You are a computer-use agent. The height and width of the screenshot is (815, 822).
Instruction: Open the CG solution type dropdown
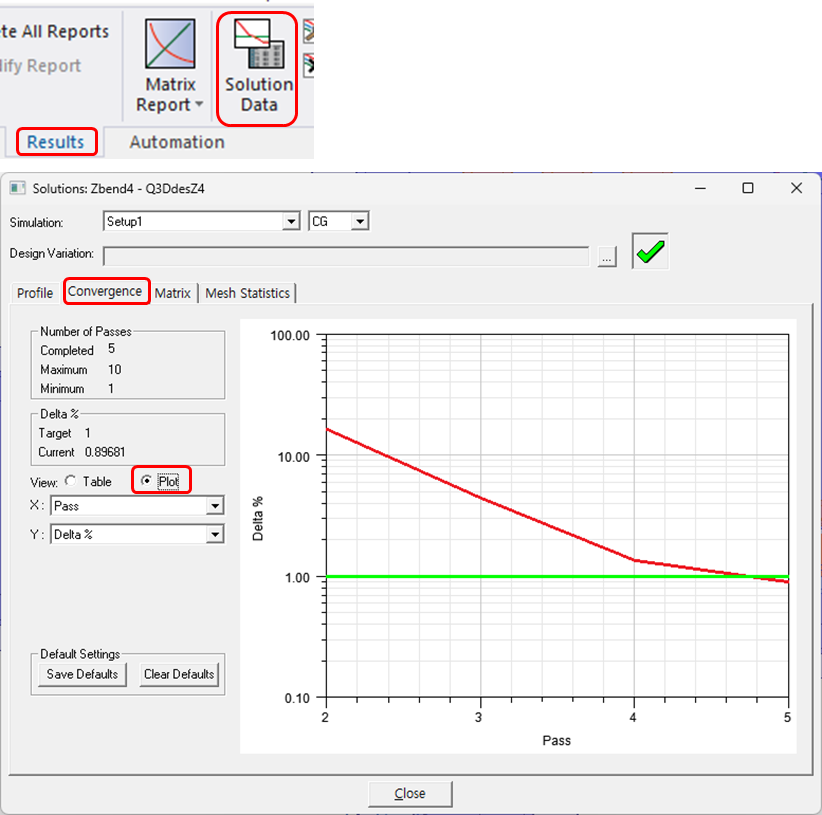360,221
